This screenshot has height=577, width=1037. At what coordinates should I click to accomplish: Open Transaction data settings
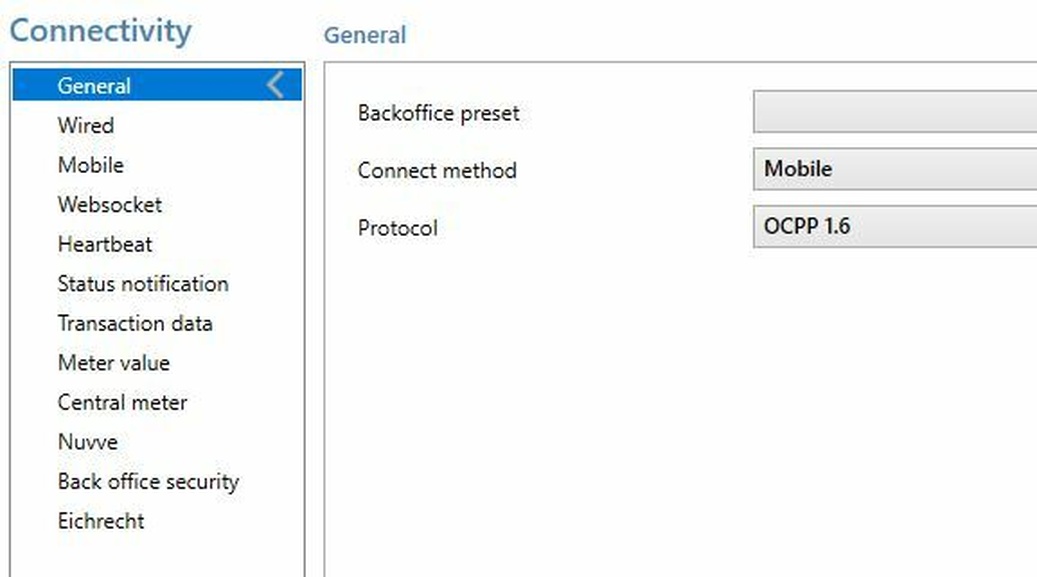pyautogui.click(x=135, y=323)
